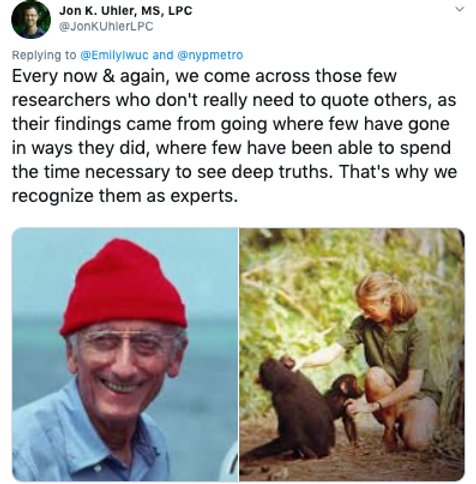The width and height of the screenshot is (476, 484).
Task: Click the word "and" between the mentions
Action: 163,55
